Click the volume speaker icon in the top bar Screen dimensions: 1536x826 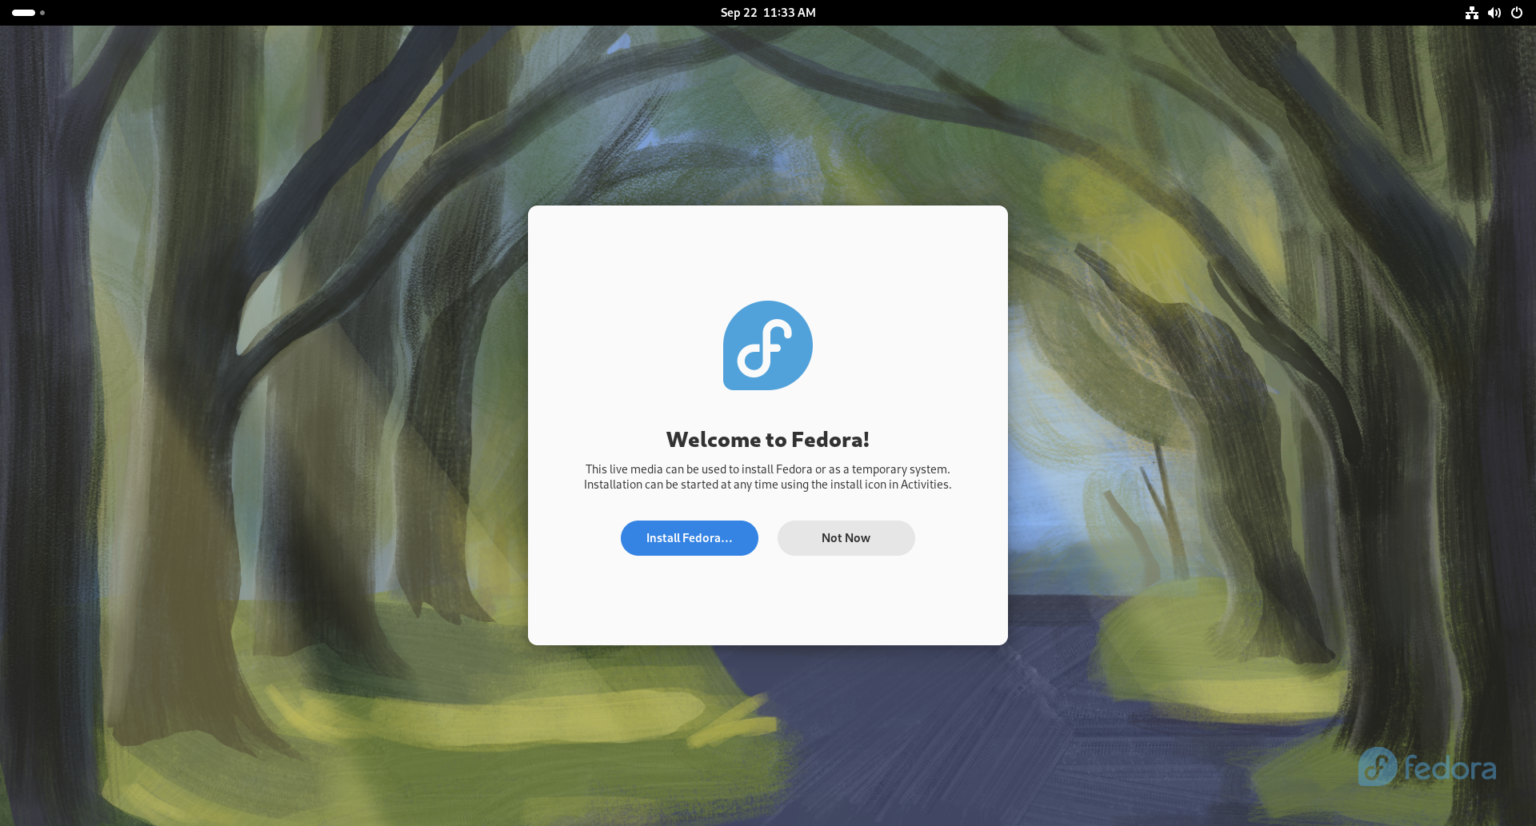[1494, 13]
